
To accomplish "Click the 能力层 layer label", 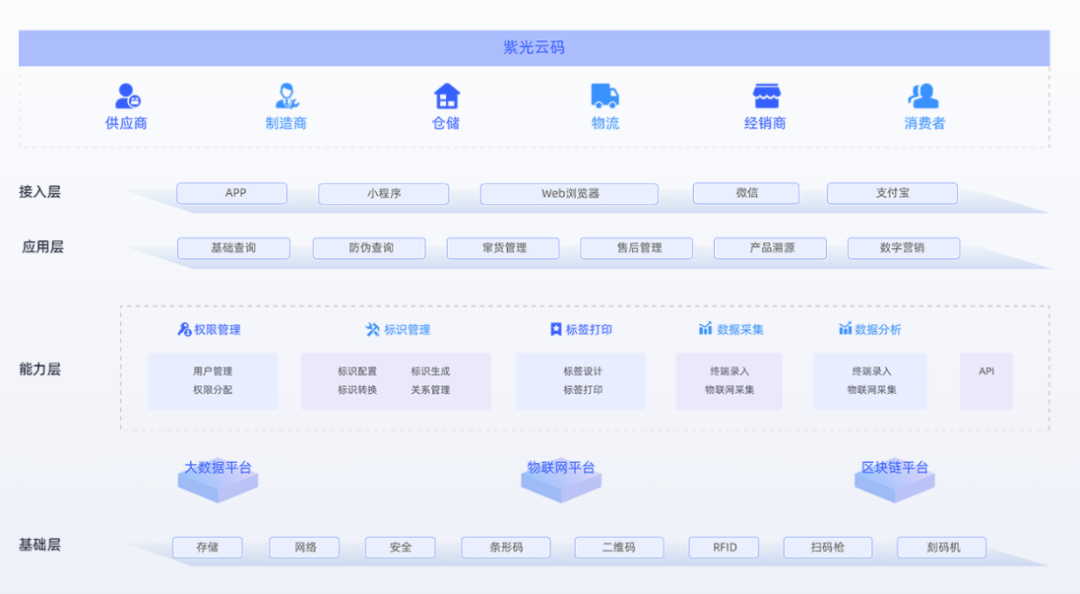I will click(x=40, y=369).
